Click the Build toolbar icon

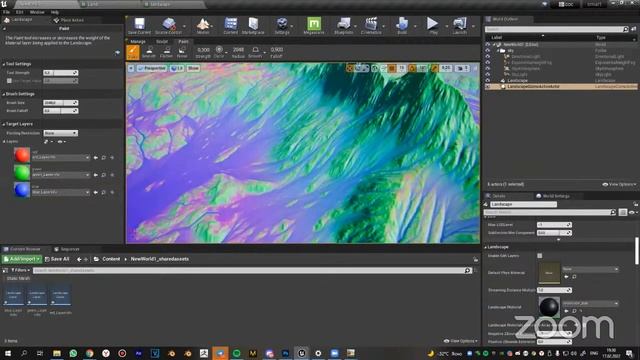tap(402, 26)
